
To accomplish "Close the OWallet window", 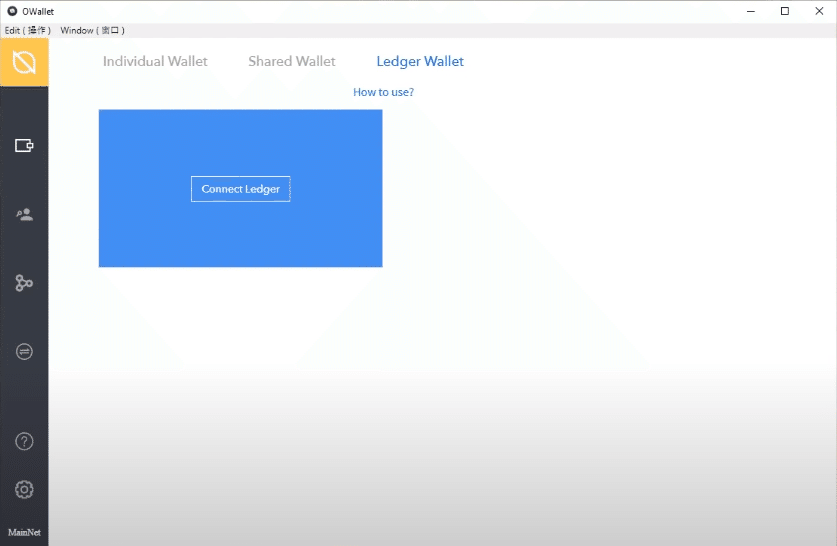I will click(x=819, y=11).
